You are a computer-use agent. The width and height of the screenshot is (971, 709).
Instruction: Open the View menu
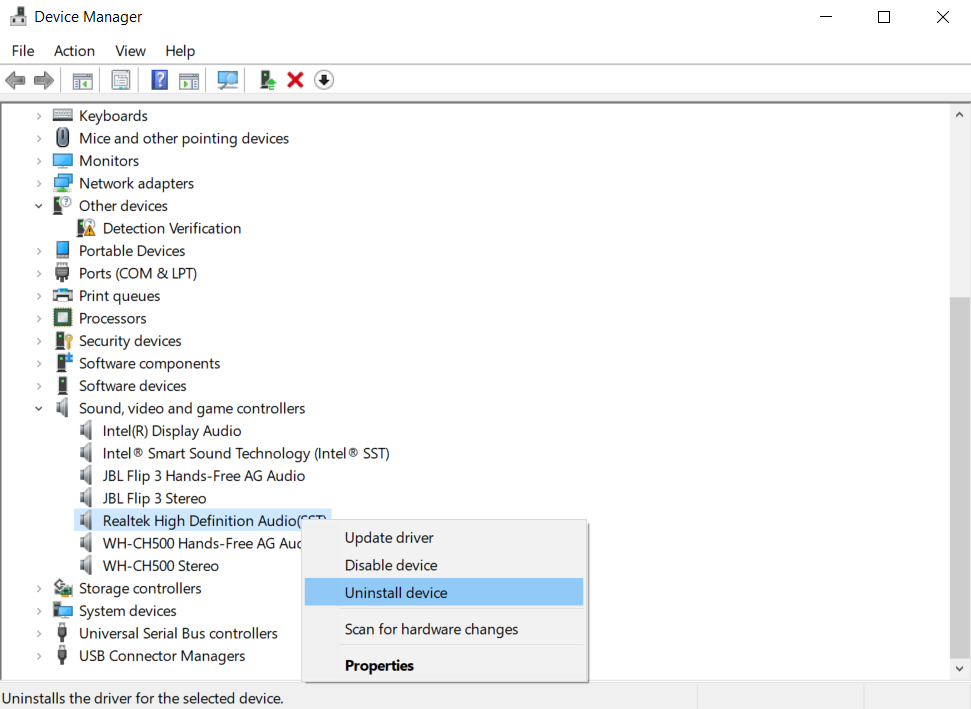point(130,51)
